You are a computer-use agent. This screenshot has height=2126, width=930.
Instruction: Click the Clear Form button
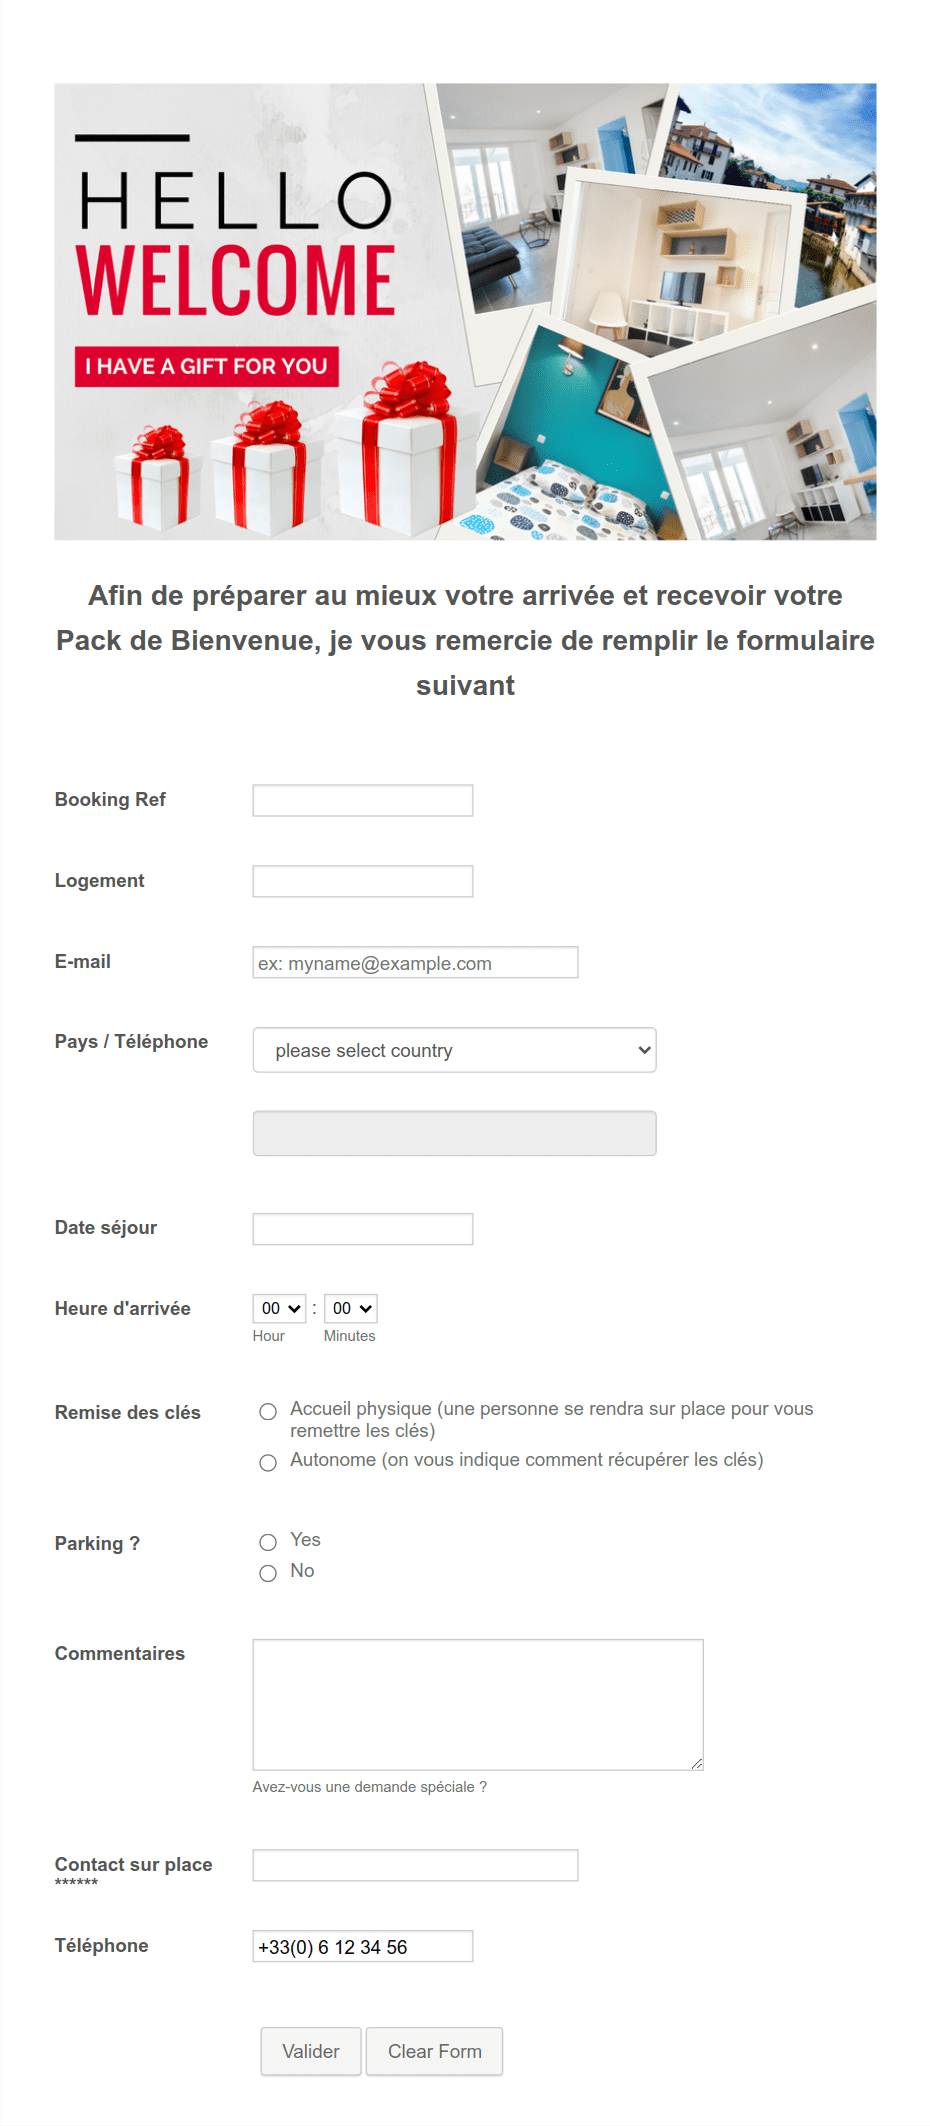point(434,2051)
